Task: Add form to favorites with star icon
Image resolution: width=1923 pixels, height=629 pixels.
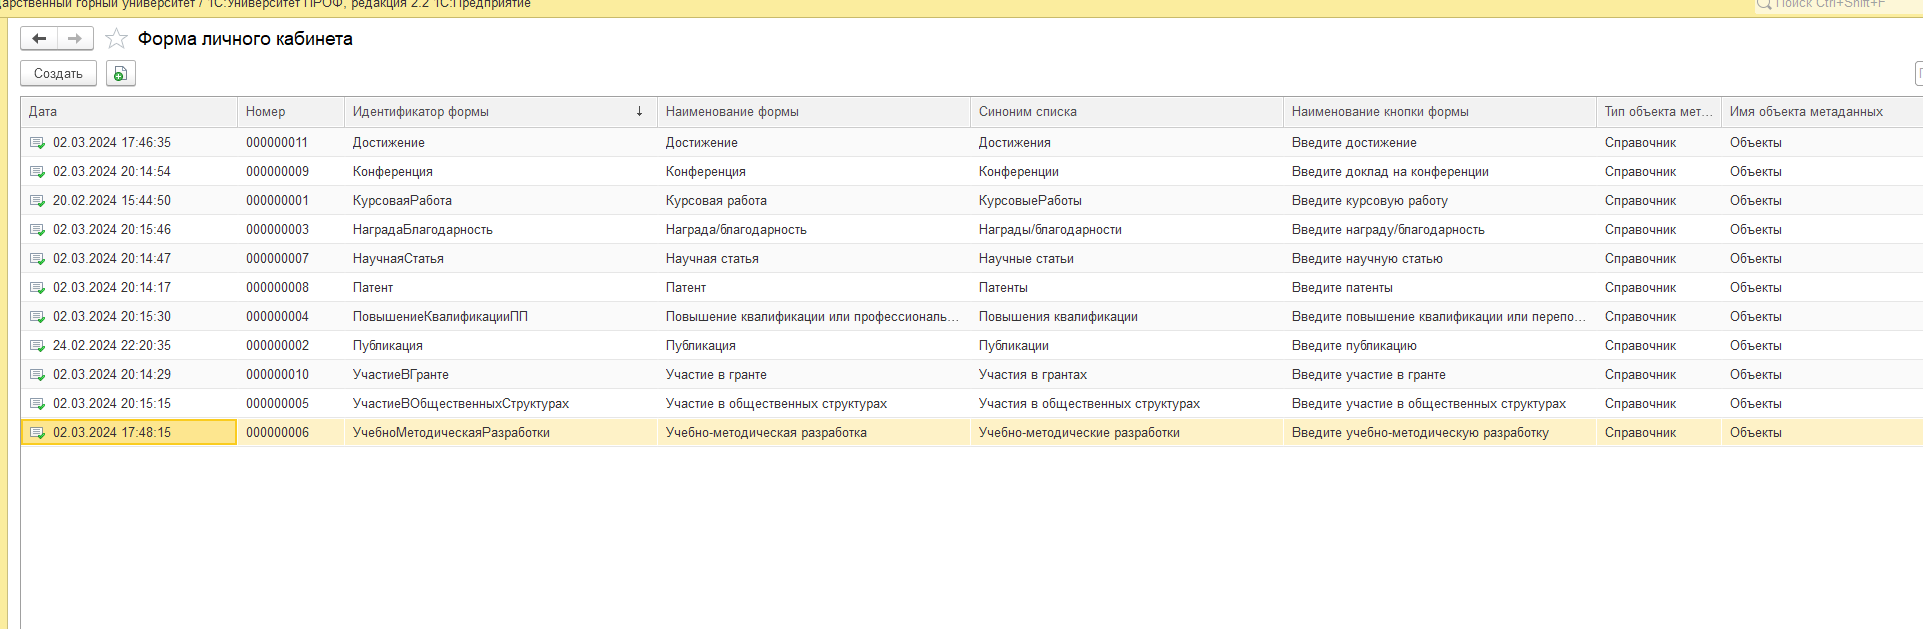Action: [x=116, y=39]
